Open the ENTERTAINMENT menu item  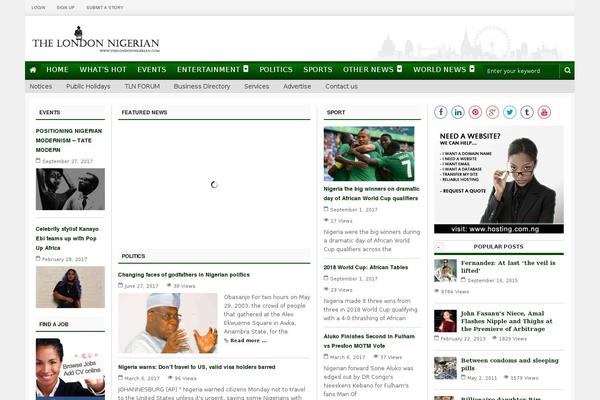[208, 70]
